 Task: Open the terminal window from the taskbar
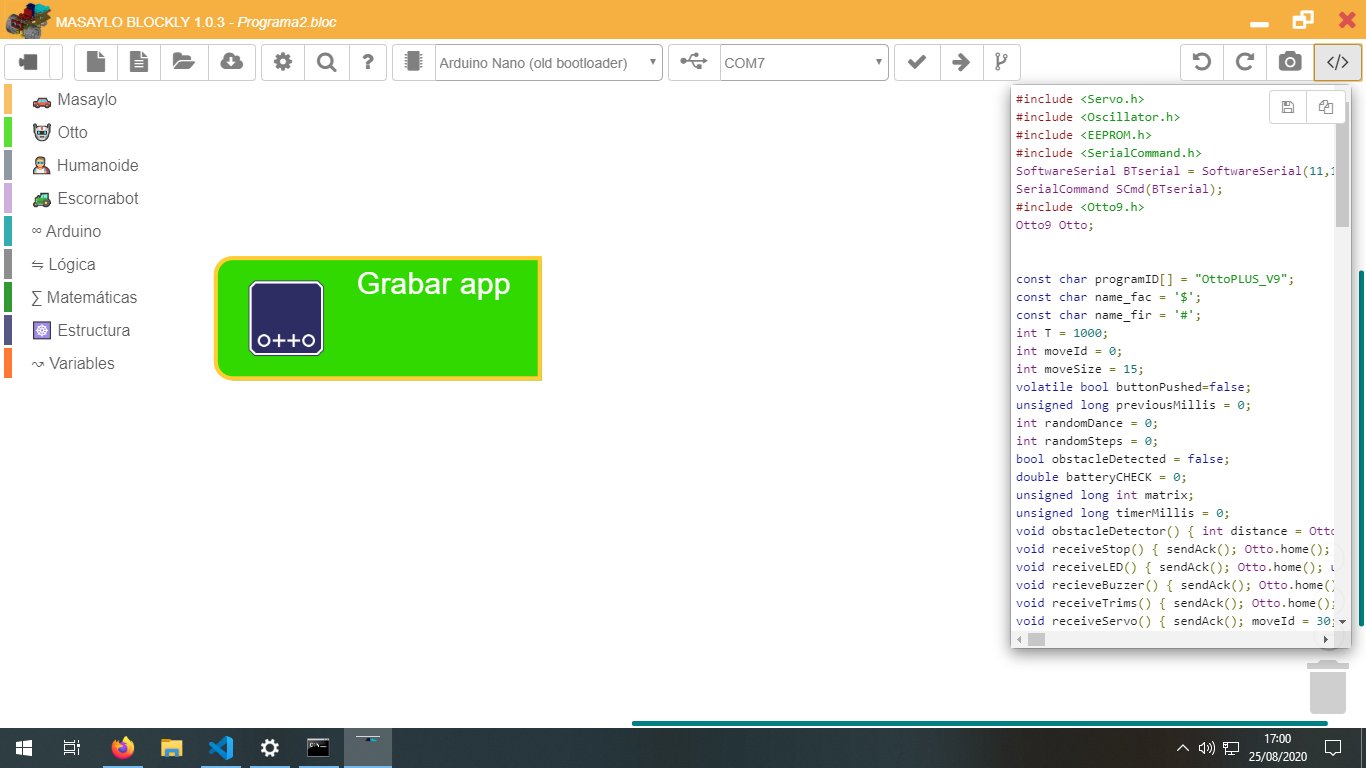click(x=319, y=748)
